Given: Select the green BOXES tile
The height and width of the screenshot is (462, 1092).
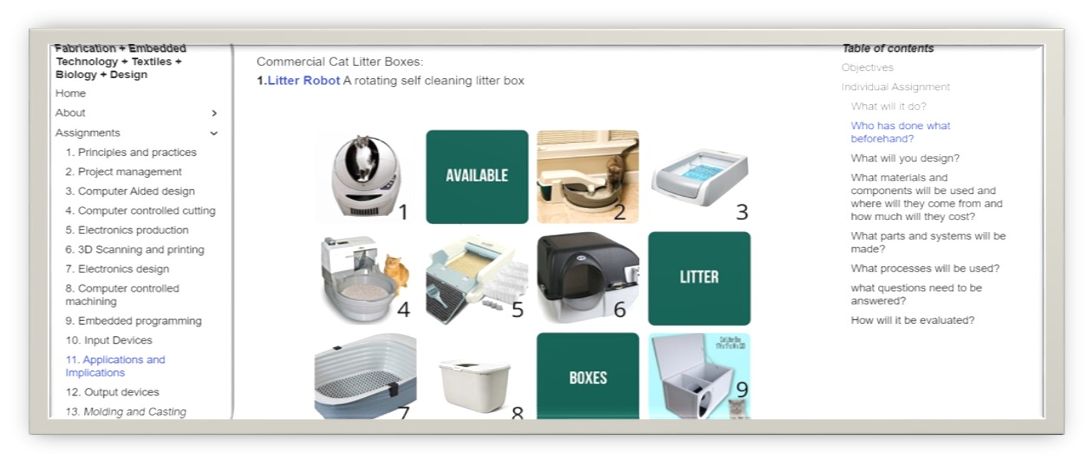Looking at the screenshot, I should click(x=588, y=376).
